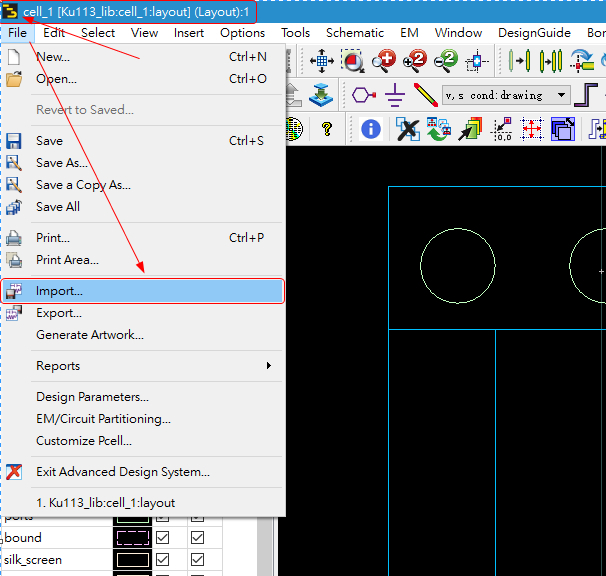Insert a pin with the hexagon icon
This screenshot has width=606, height=576.
364,95
